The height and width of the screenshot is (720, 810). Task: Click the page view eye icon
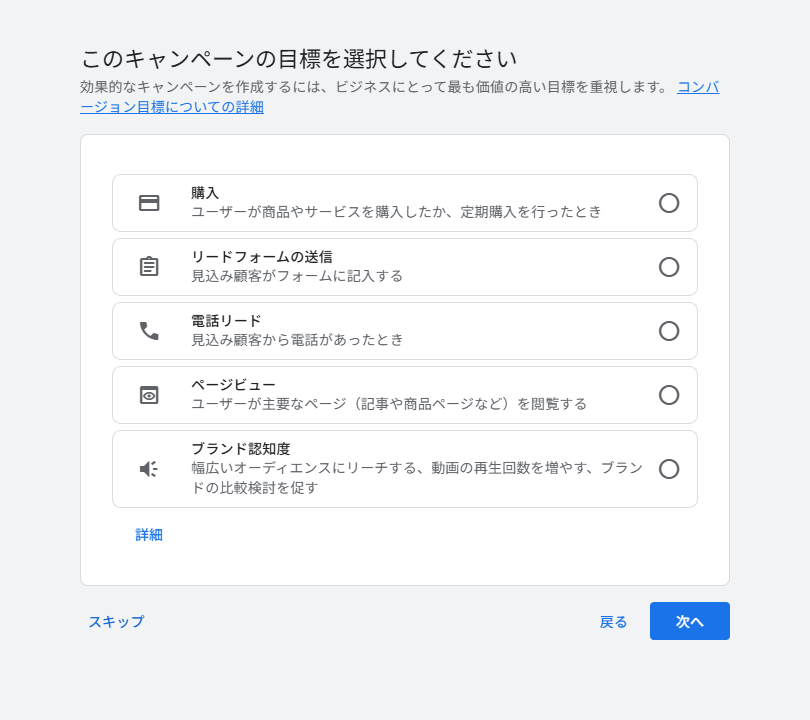click(149, 395)
